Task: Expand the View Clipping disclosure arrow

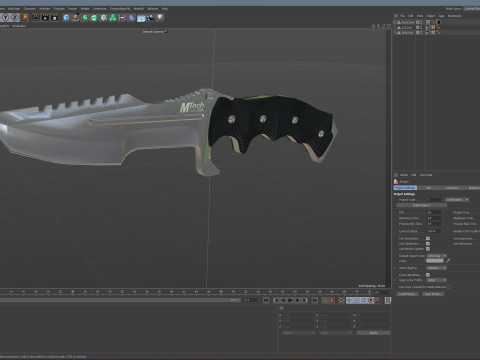Action: click(395, 268)
